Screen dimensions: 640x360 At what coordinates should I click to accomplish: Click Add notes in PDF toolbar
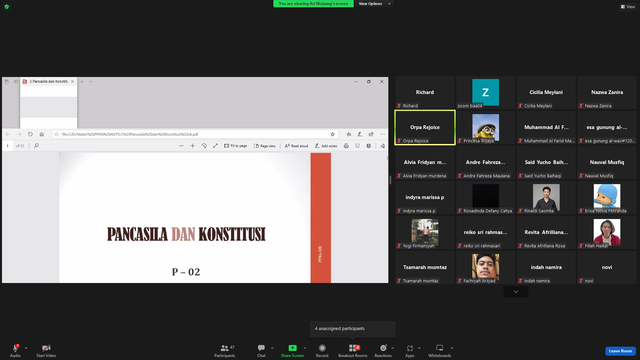click(x=326, y=146)
